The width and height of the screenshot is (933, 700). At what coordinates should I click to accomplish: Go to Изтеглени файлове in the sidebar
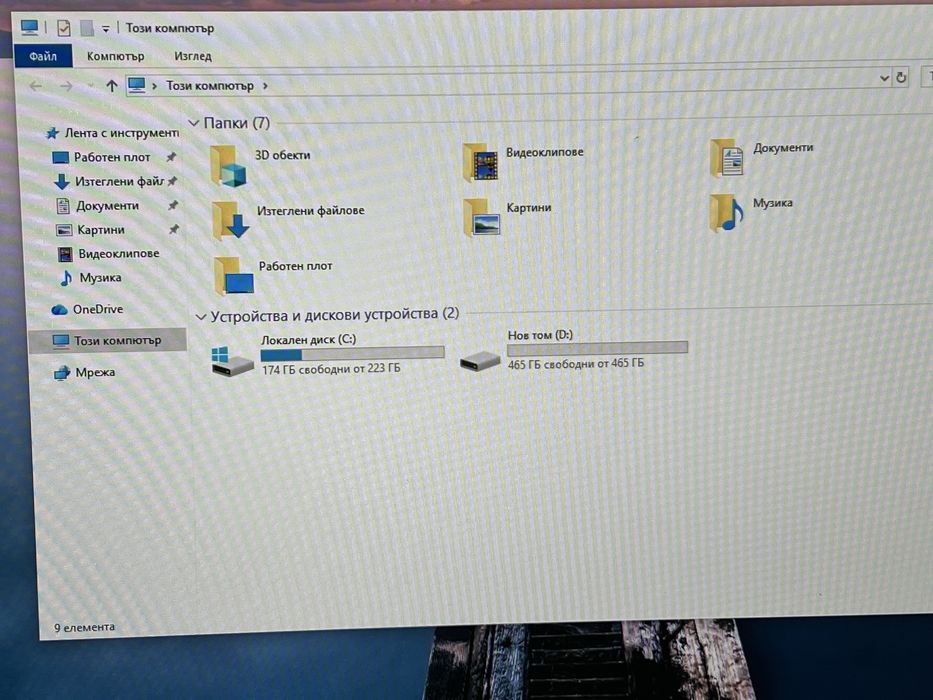pyautogui.click(x=109, y=181)
